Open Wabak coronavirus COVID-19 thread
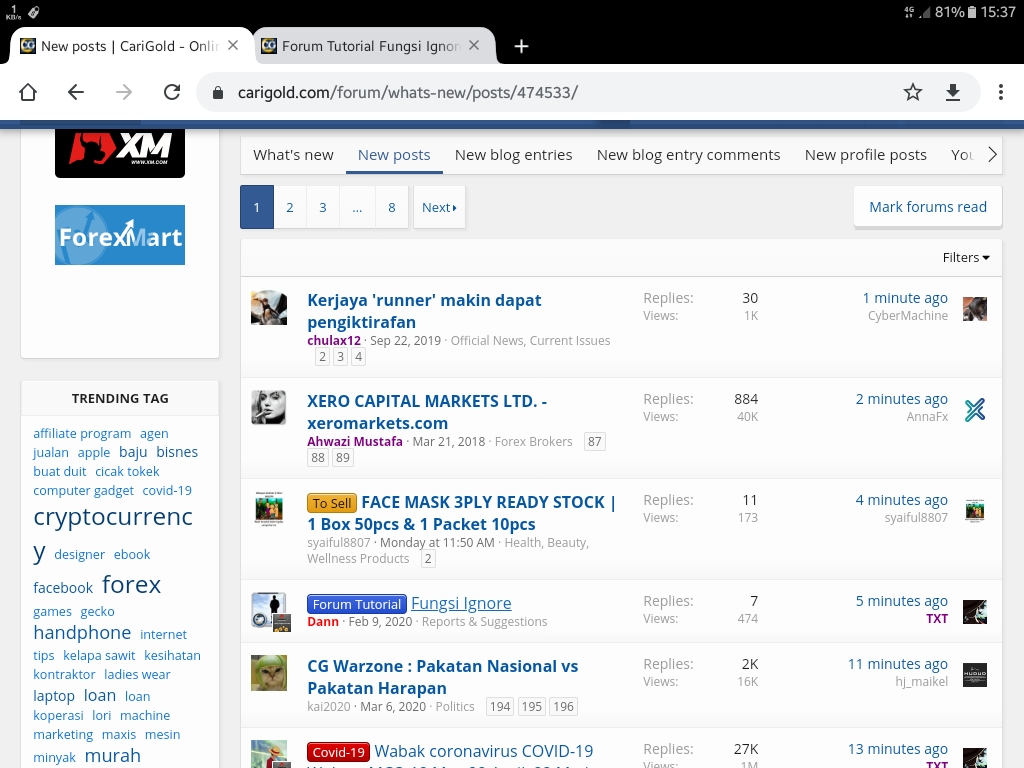This screenshot has height=768, width=1024. 483,752
